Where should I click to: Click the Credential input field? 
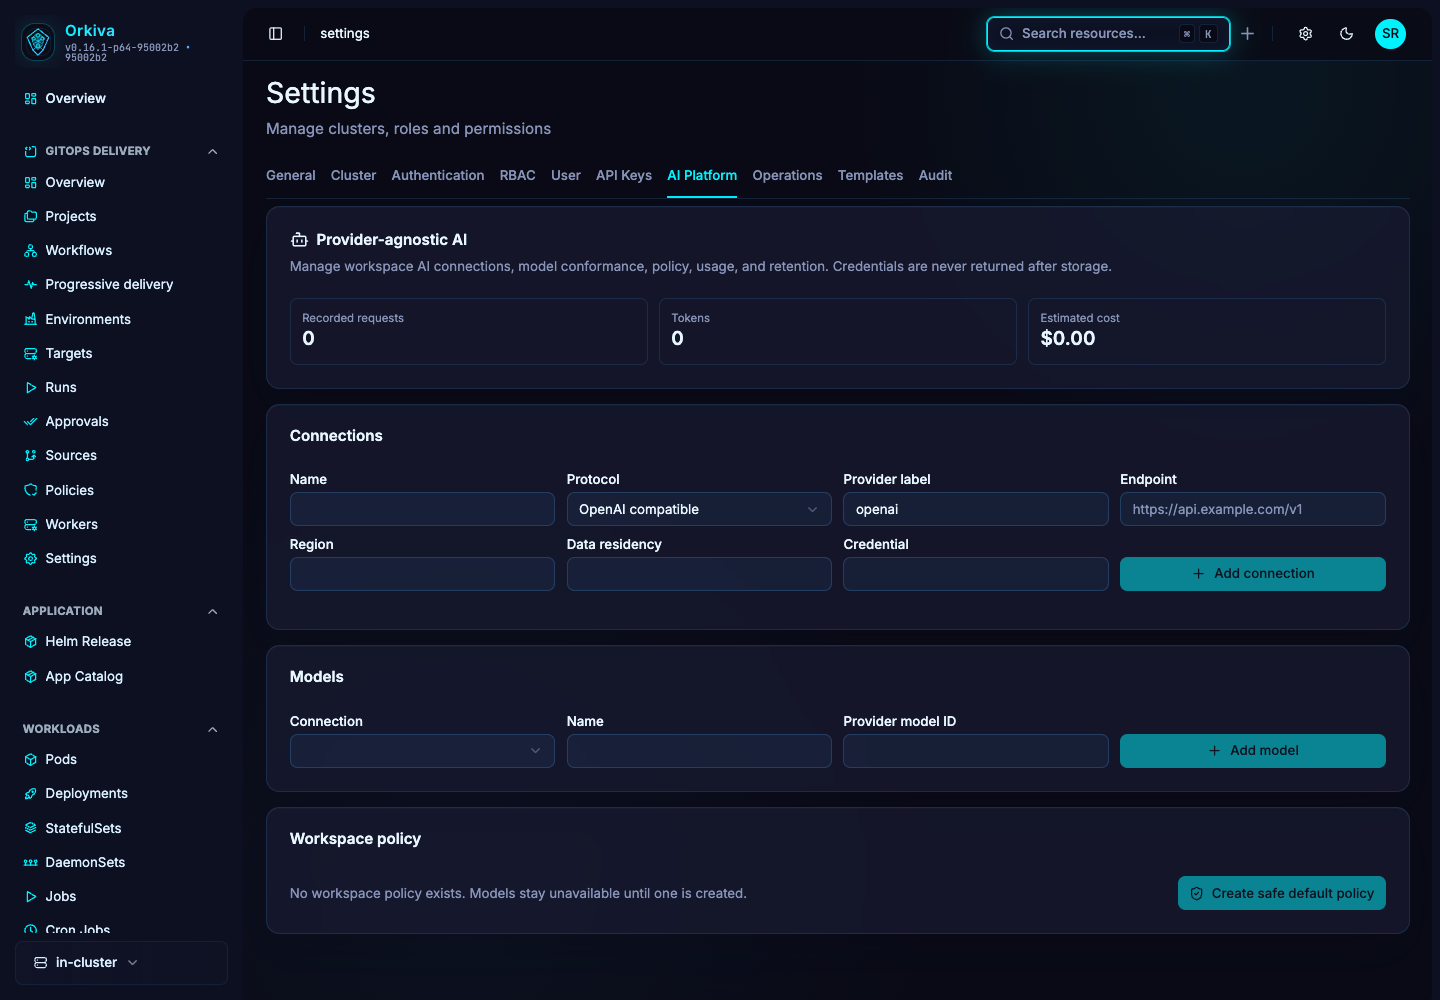point(976,574)
